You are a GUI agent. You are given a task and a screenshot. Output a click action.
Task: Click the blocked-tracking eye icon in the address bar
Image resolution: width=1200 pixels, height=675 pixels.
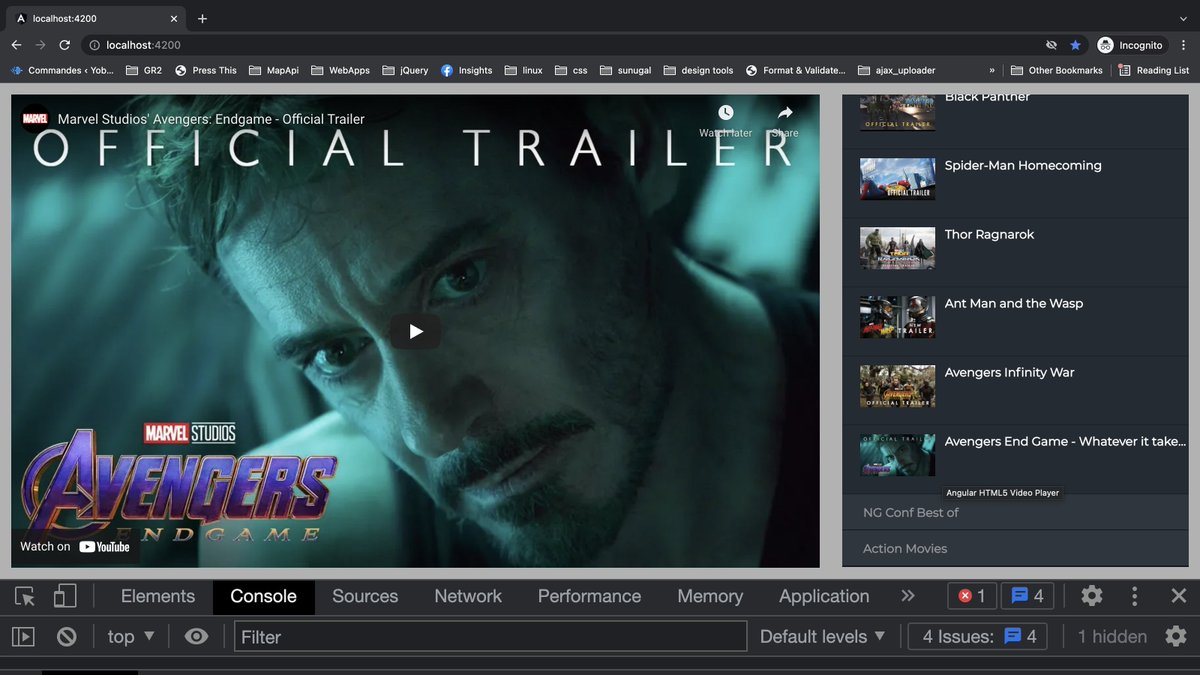(1051, 45)
